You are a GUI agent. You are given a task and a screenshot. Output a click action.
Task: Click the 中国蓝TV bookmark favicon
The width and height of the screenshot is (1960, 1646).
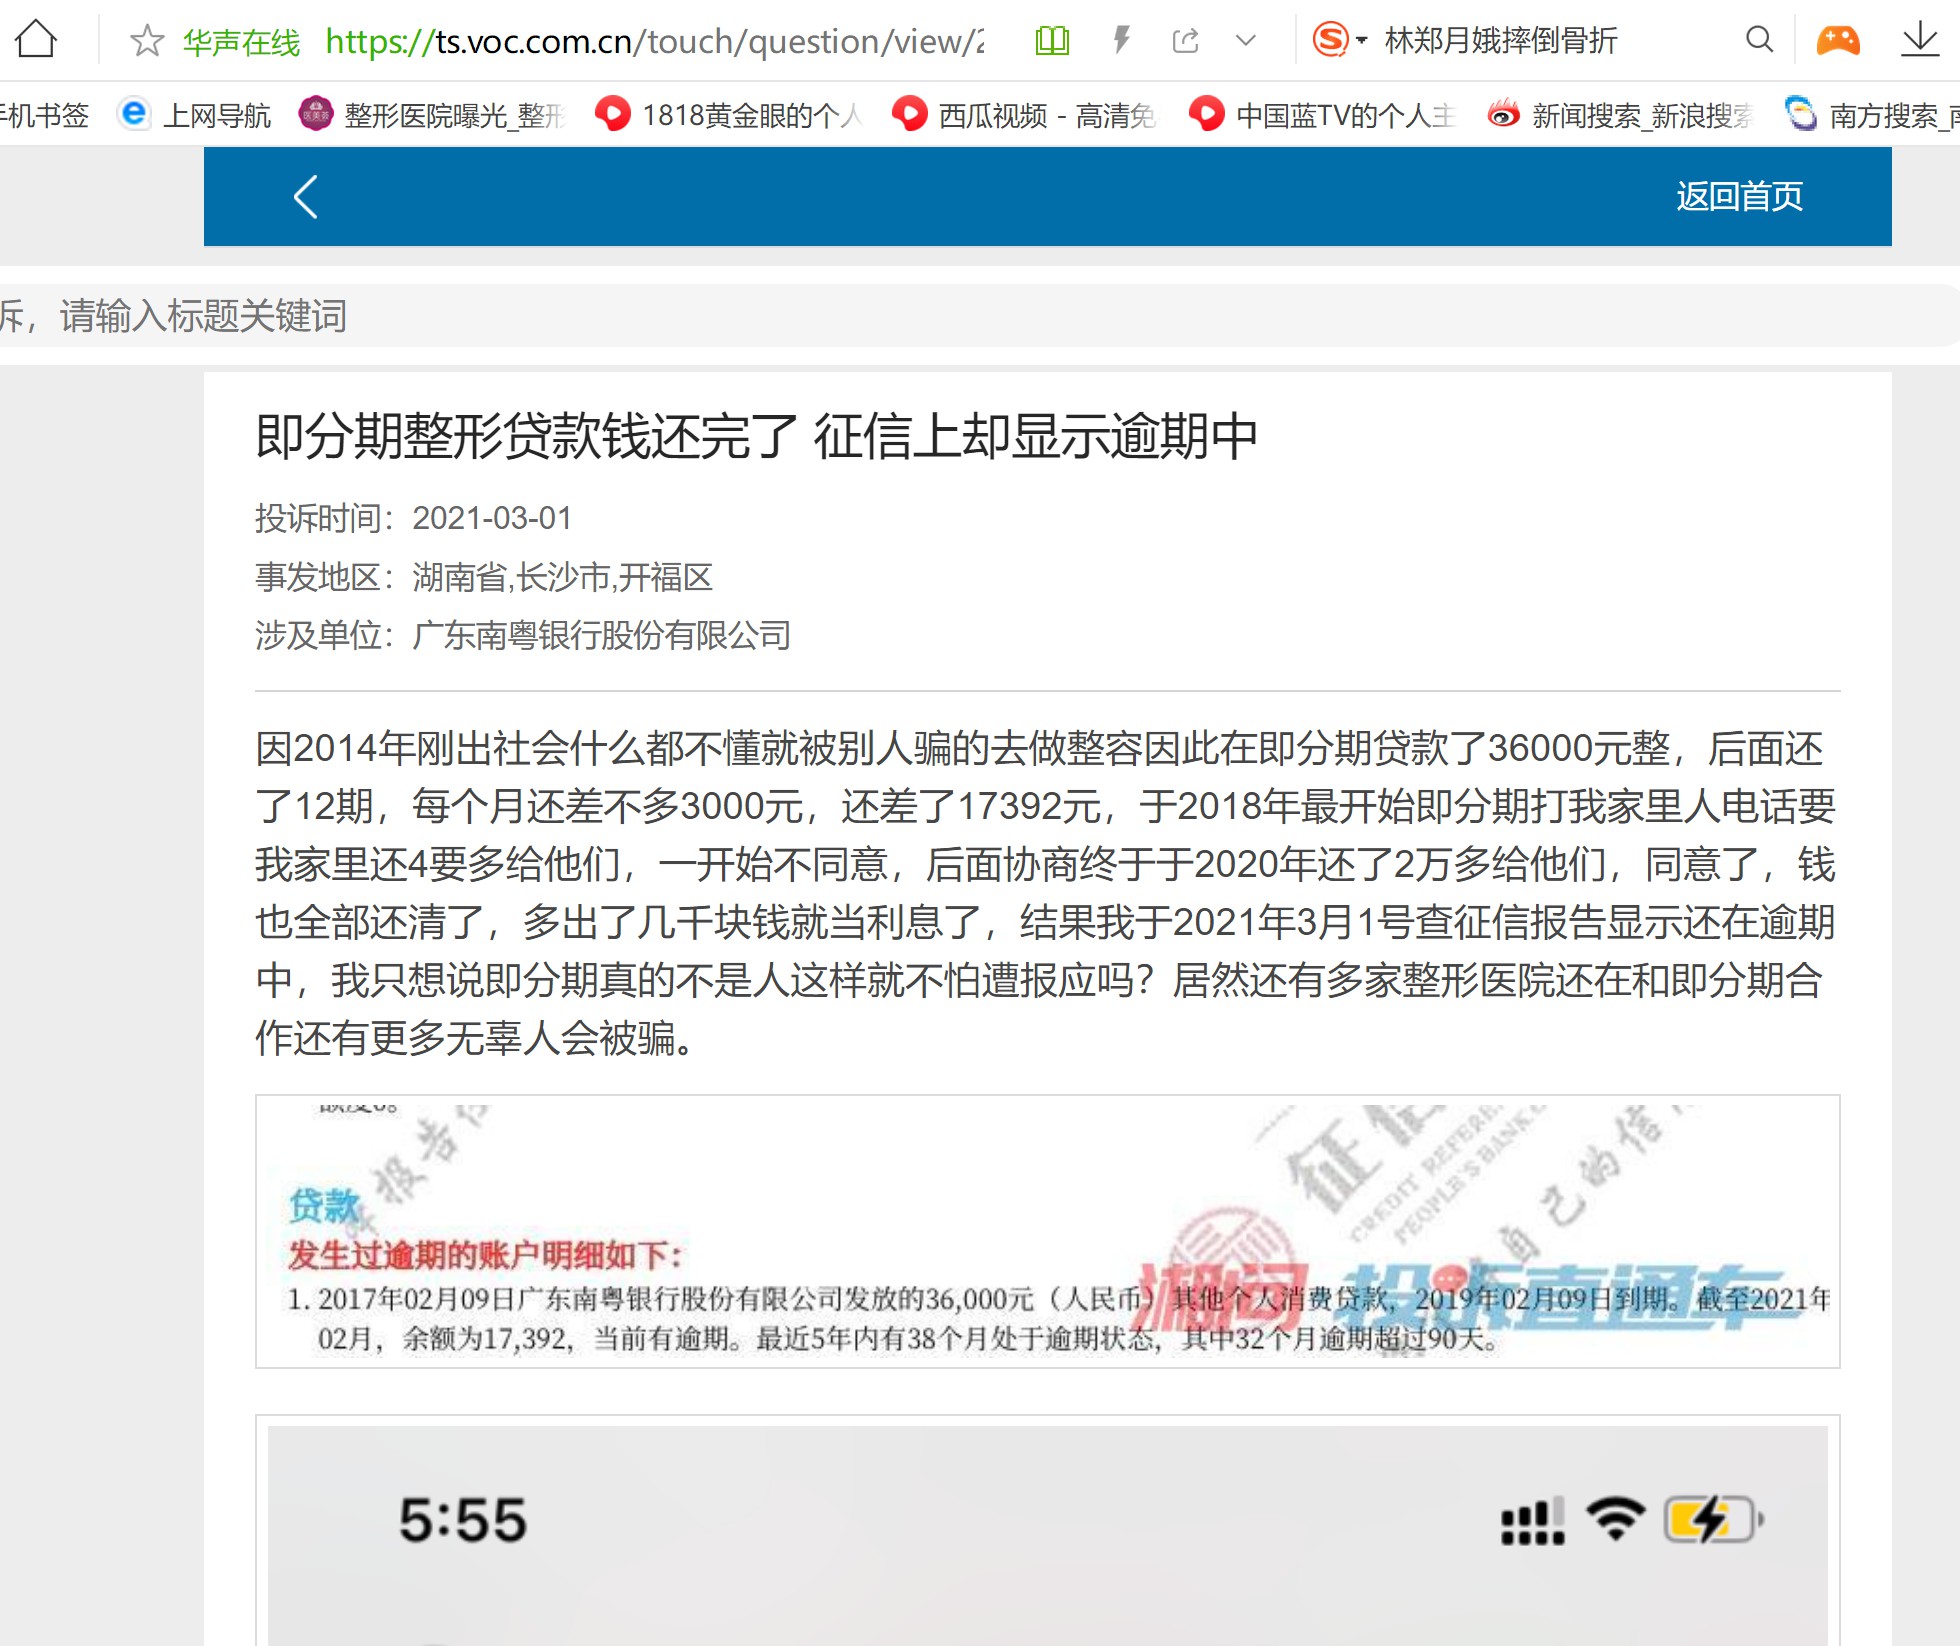tap(1207, 114)
